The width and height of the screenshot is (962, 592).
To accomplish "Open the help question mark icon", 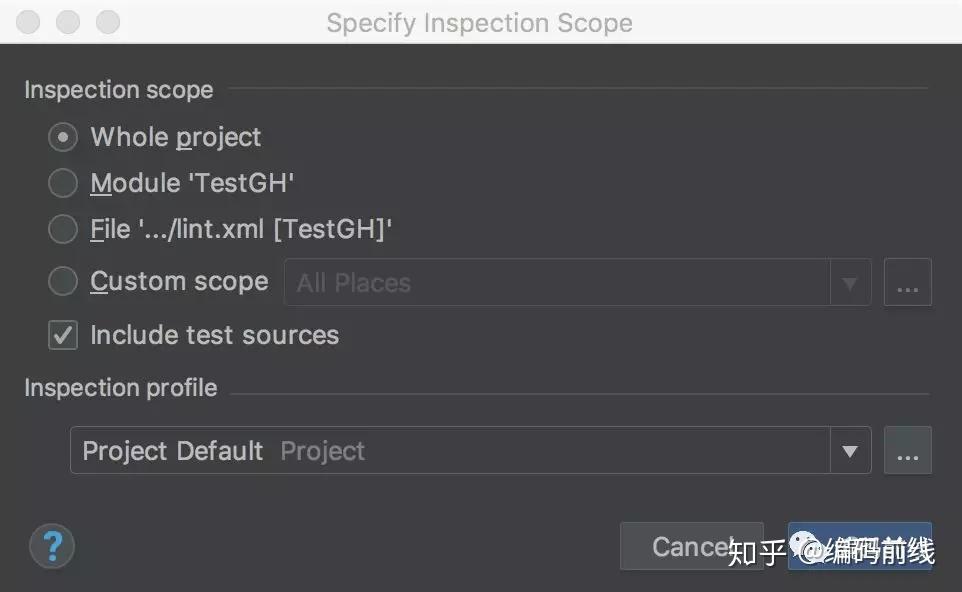I will (52, 546).
